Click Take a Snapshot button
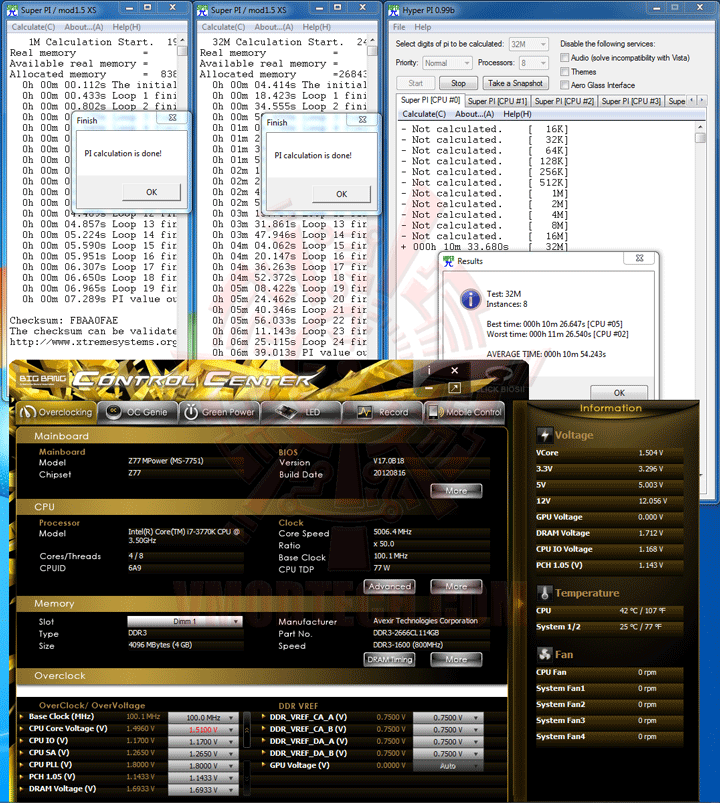The height and width of the screenshot is (803, 720). click(x=515, y=83)
